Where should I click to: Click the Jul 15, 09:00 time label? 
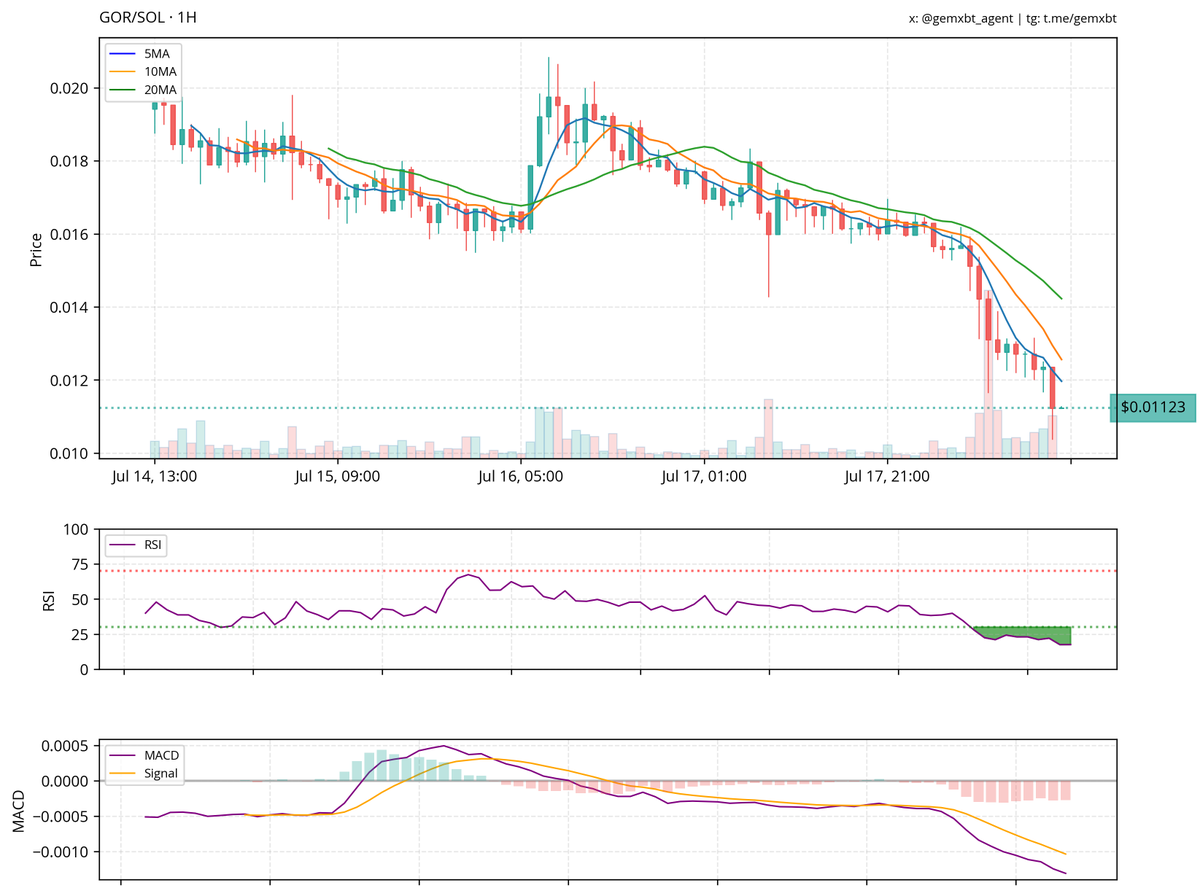click(x=338, y=477)
